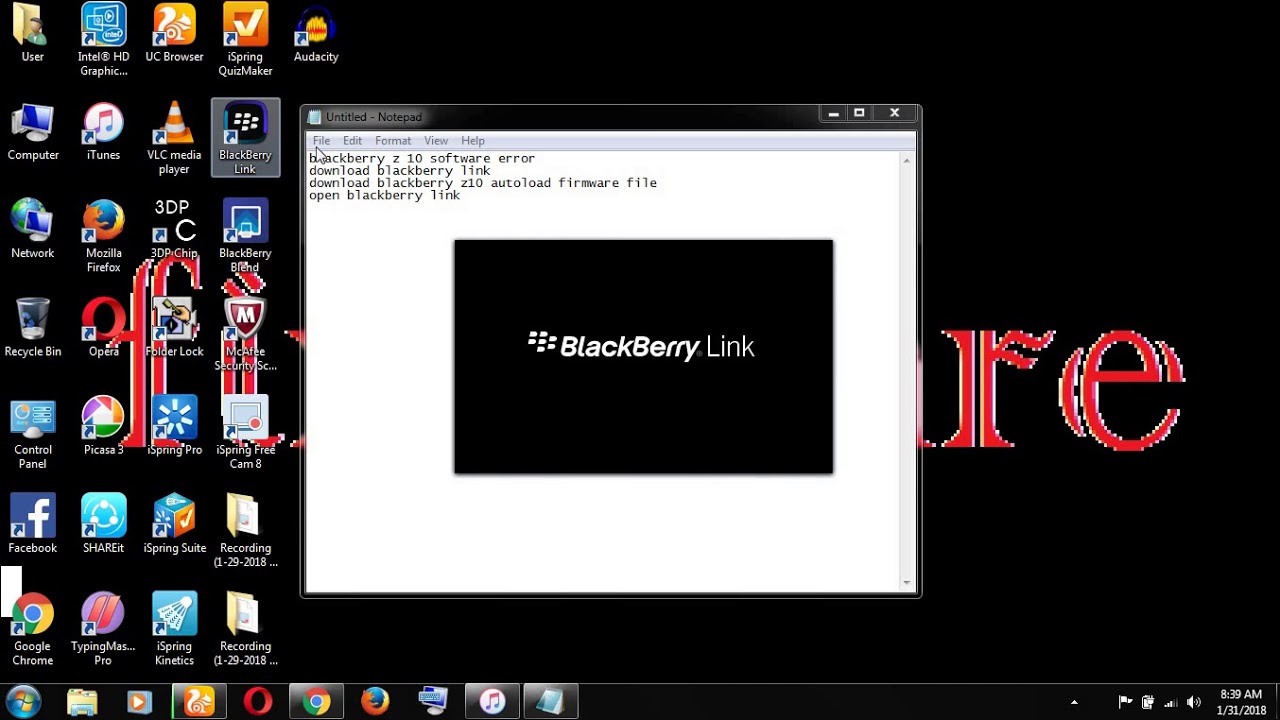The height and width of the screenshot is (720, 1280).
Task: Open the Windows Start menu
Action: (x=24, y=701)
